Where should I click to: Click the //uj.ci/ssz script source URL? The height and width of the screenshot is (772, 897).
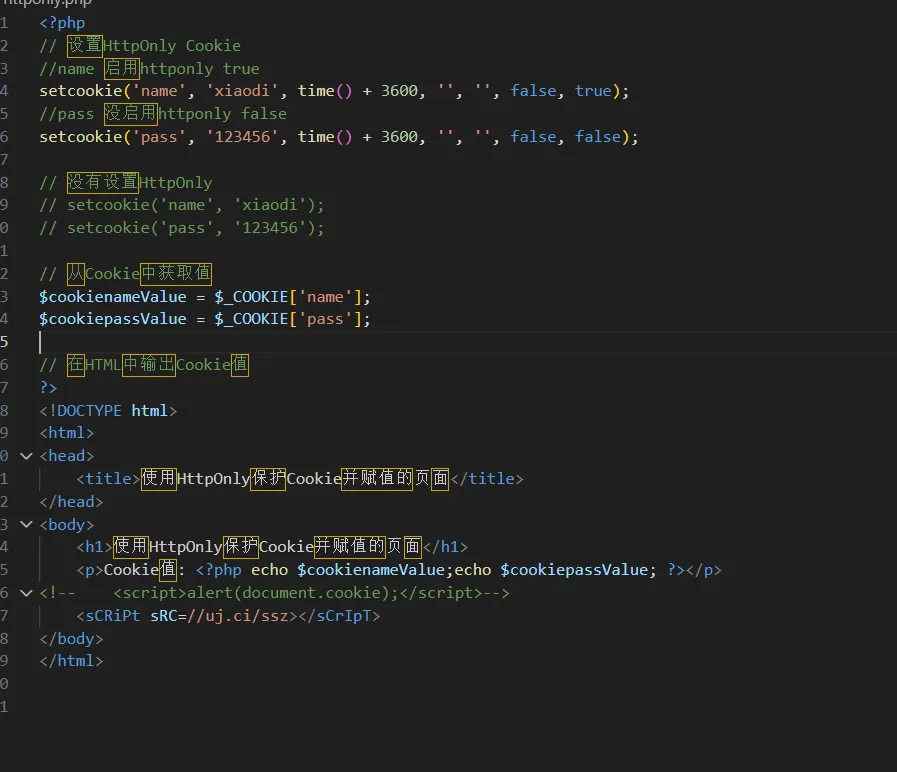pos(237,616)
